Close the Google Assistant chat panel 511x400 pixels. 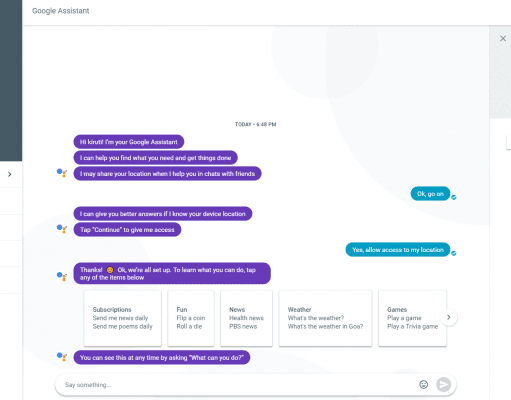tap(503, 39)
